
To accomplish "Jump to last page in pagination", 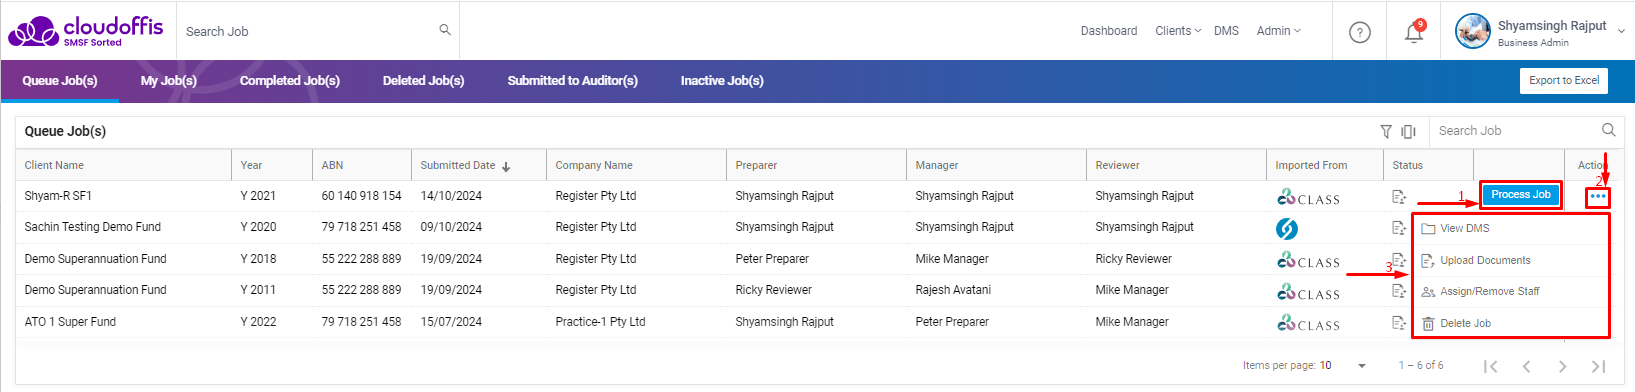I will 1598,366.
